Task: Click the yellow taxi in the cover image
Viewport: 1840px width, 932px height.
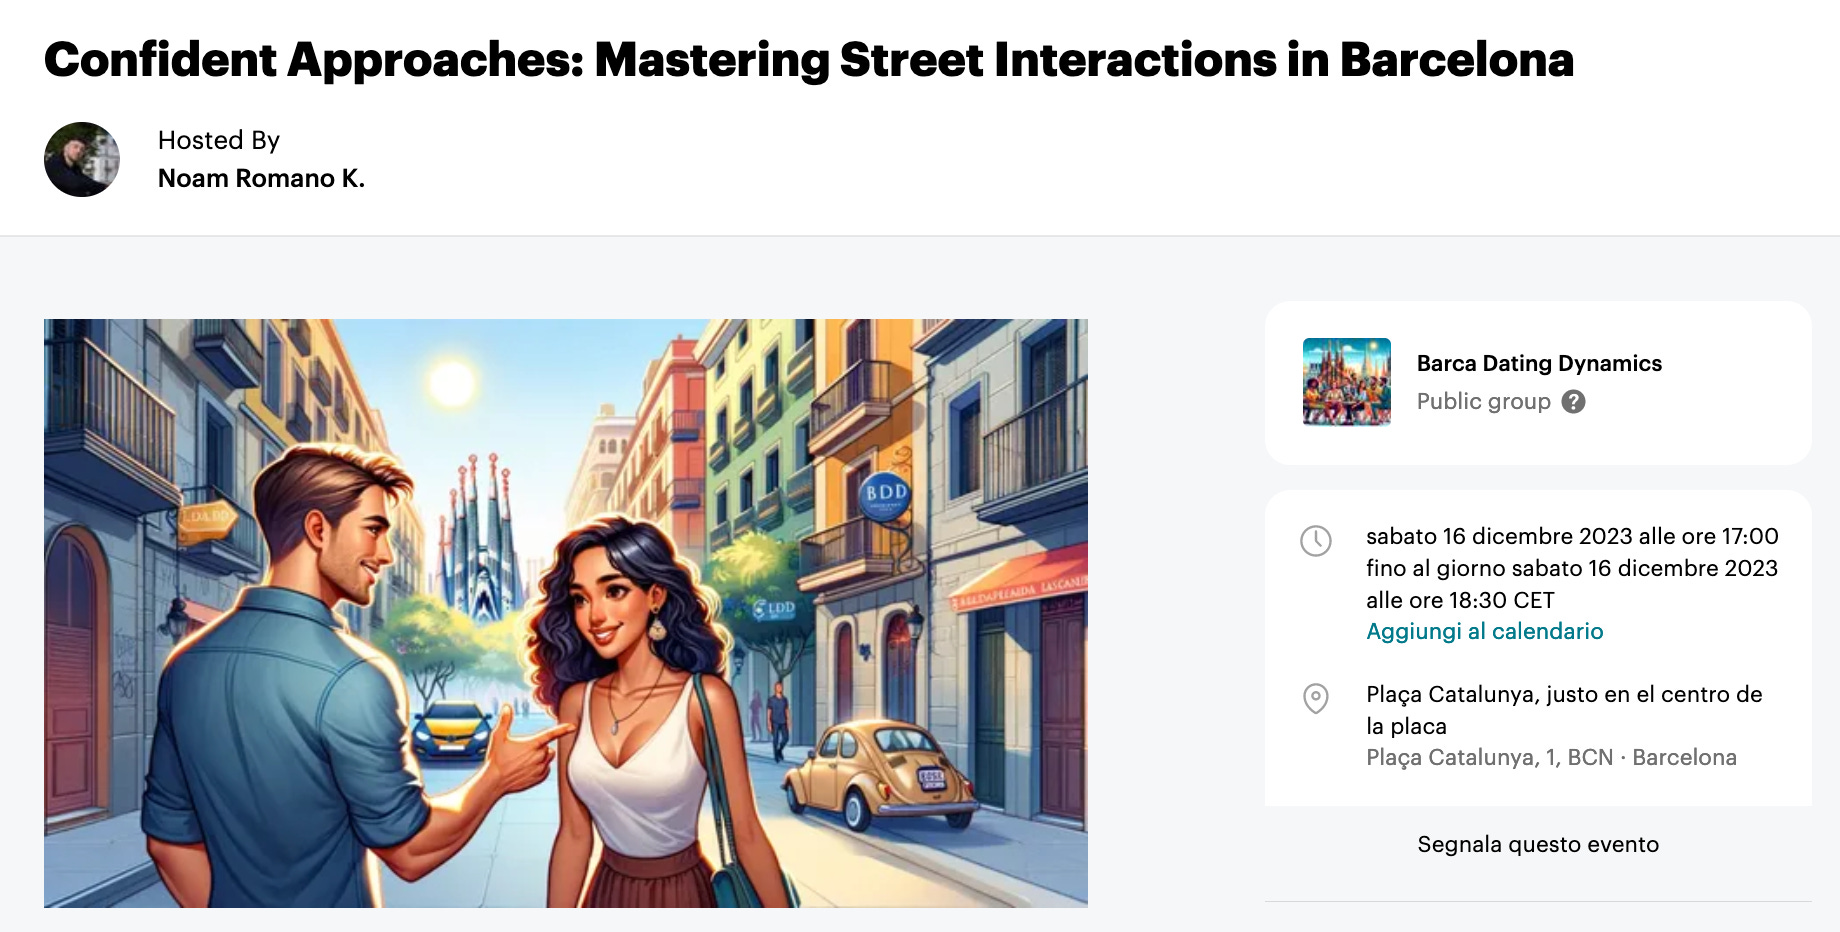Action: tap(453, 732)
